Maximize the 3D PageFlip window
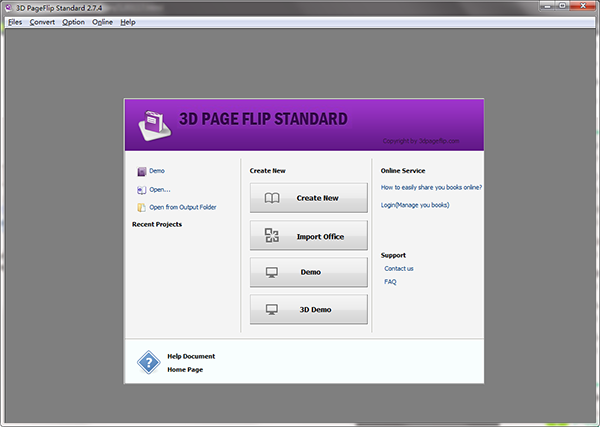The width and height of the screenshot is (600, 427). pyautogui.click(x=562, y=5)
